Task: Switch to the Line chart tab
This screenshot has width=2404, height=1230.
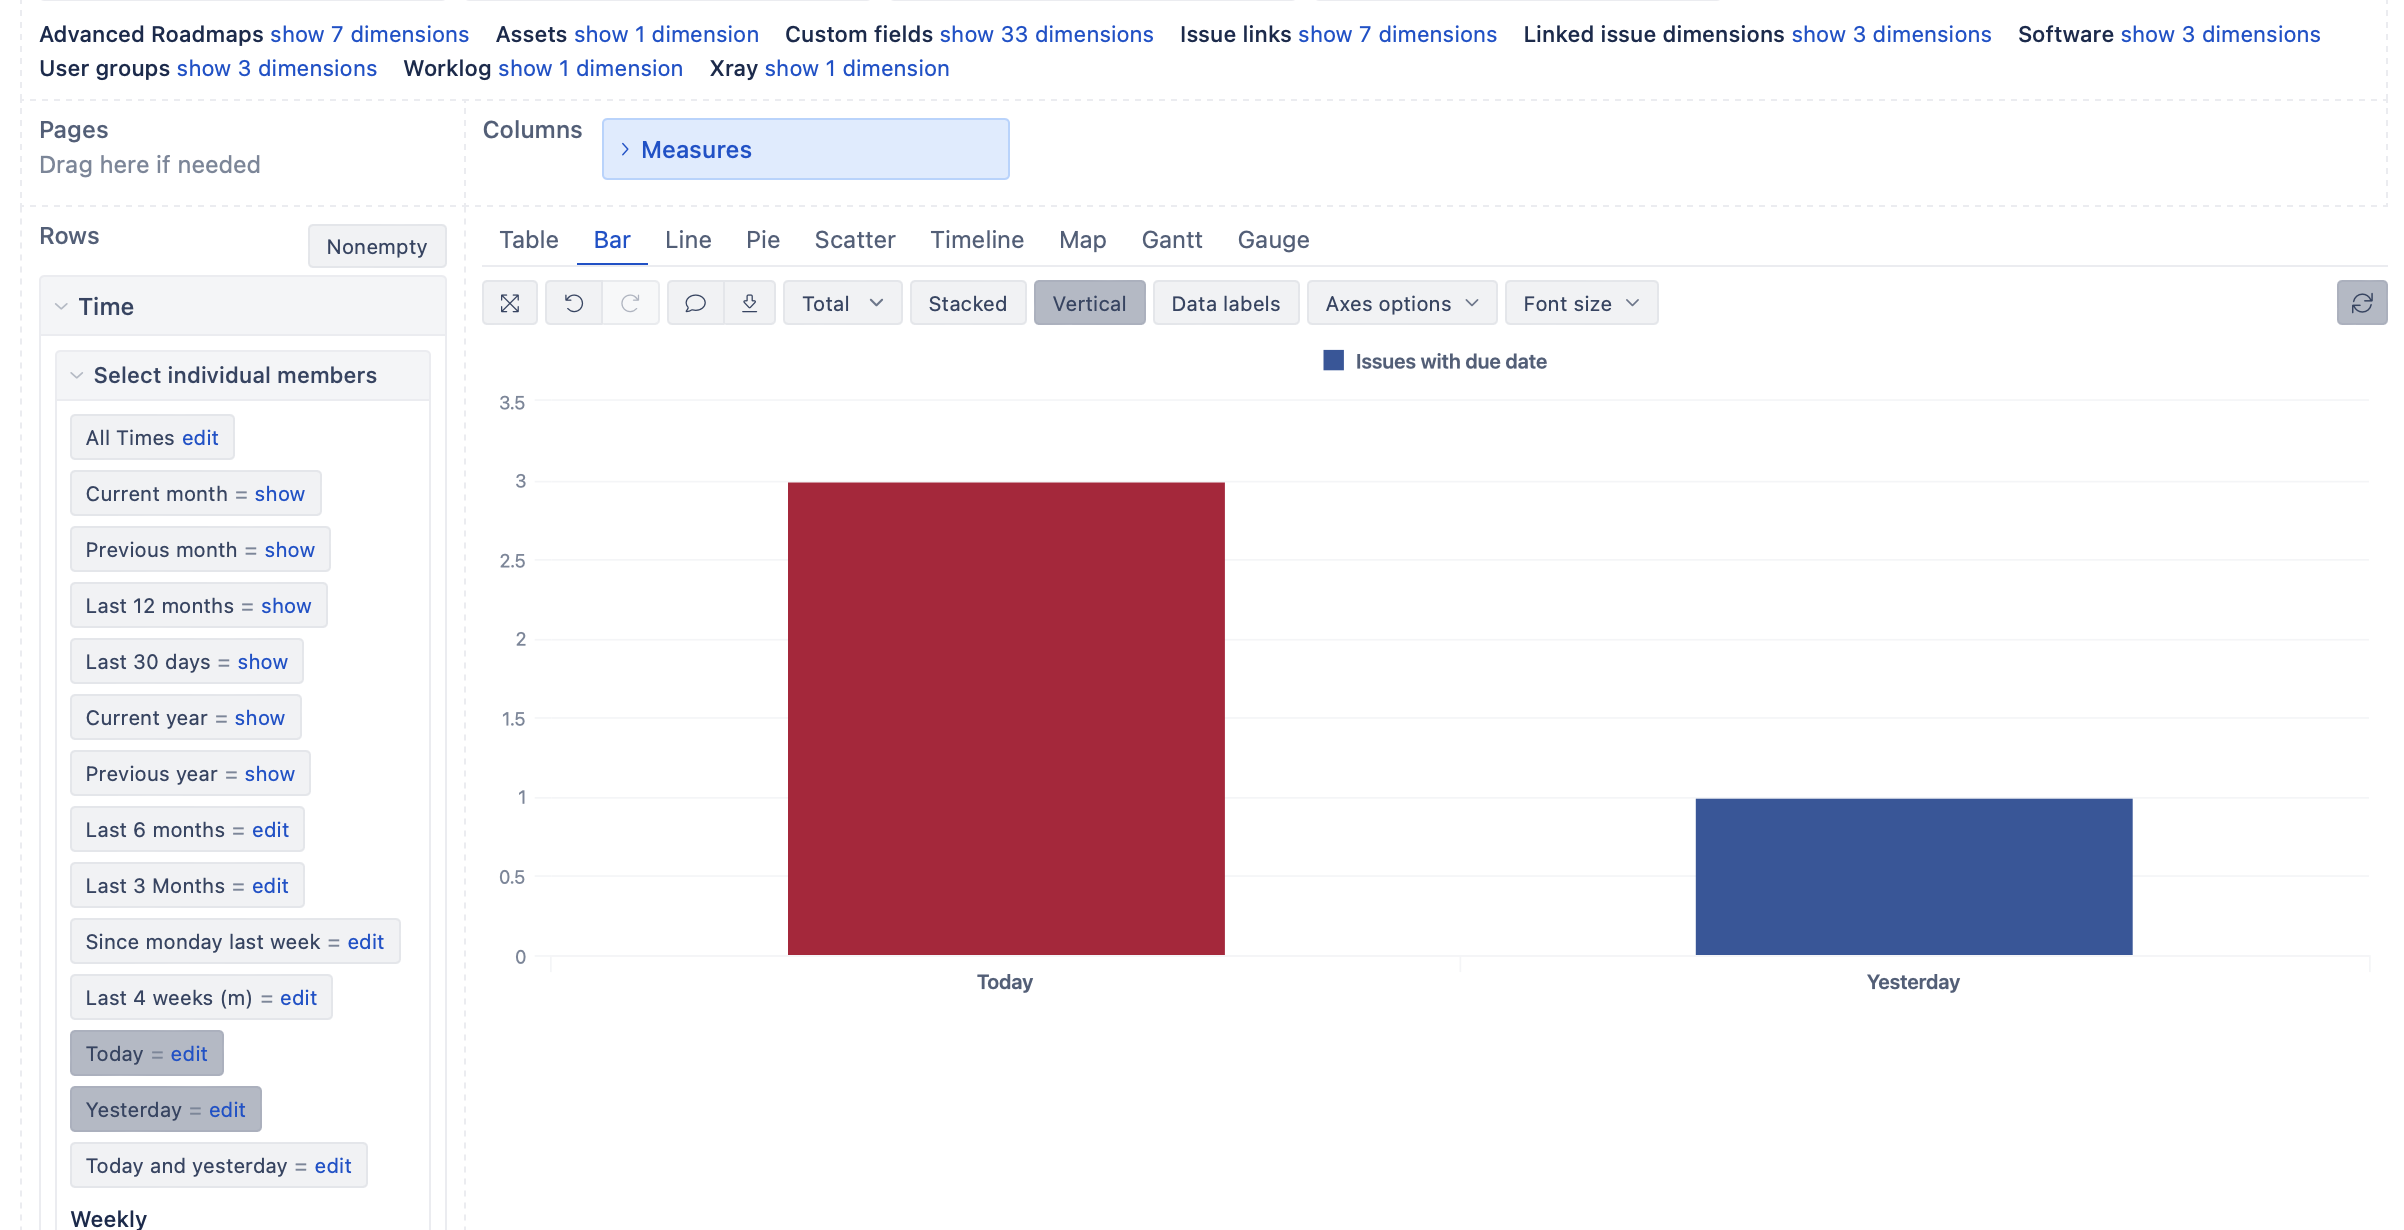Action: coord(688,240)
